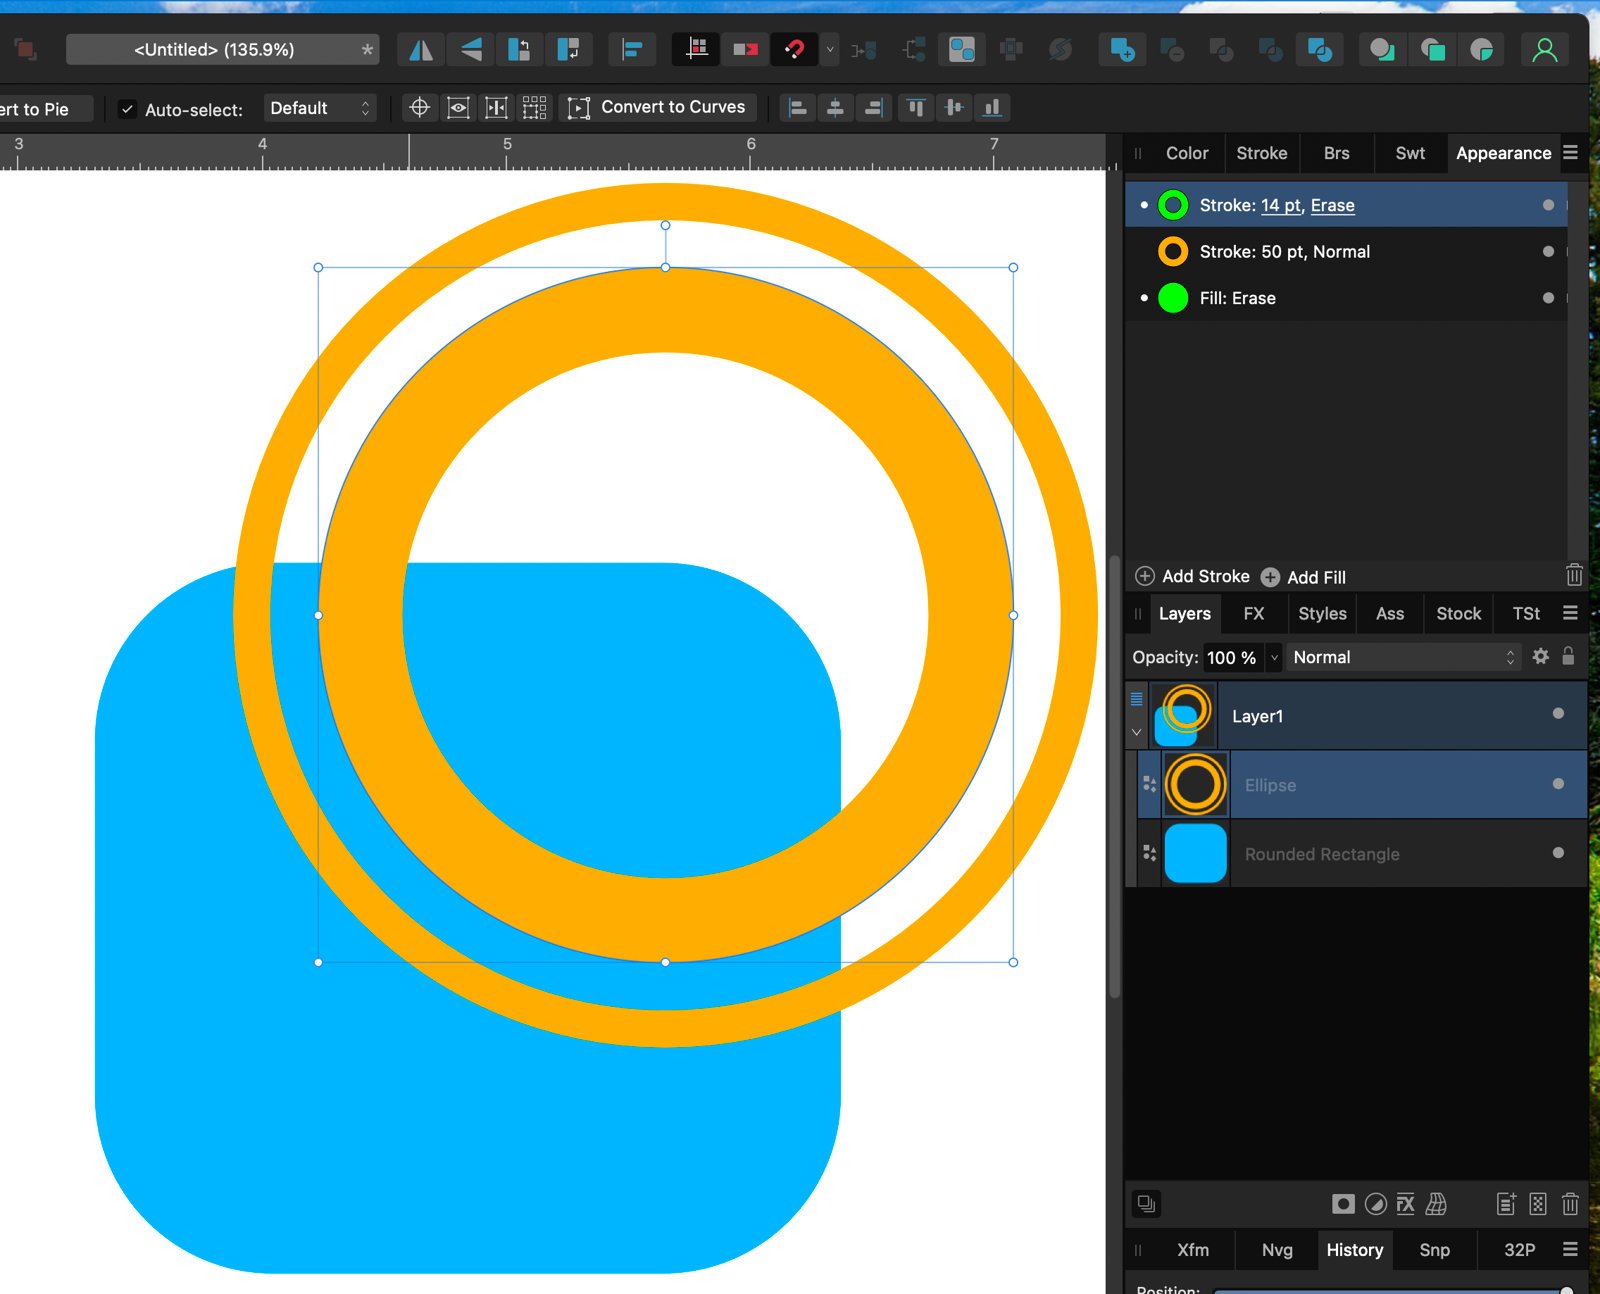Align selection left in the context toolbar
Screen dimensions: 1600x1294
coord(797,108)
